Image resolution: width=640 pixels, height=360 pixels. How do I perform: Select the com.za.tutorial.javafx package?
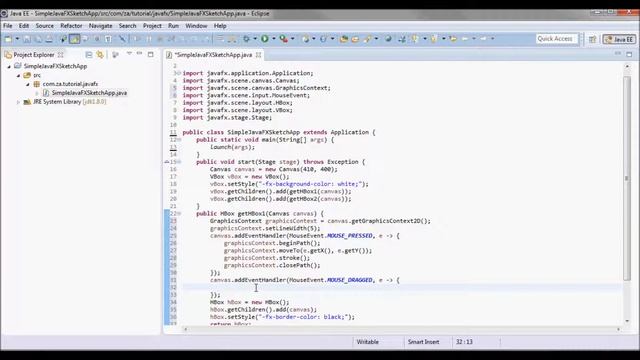[x=70, y=84]
